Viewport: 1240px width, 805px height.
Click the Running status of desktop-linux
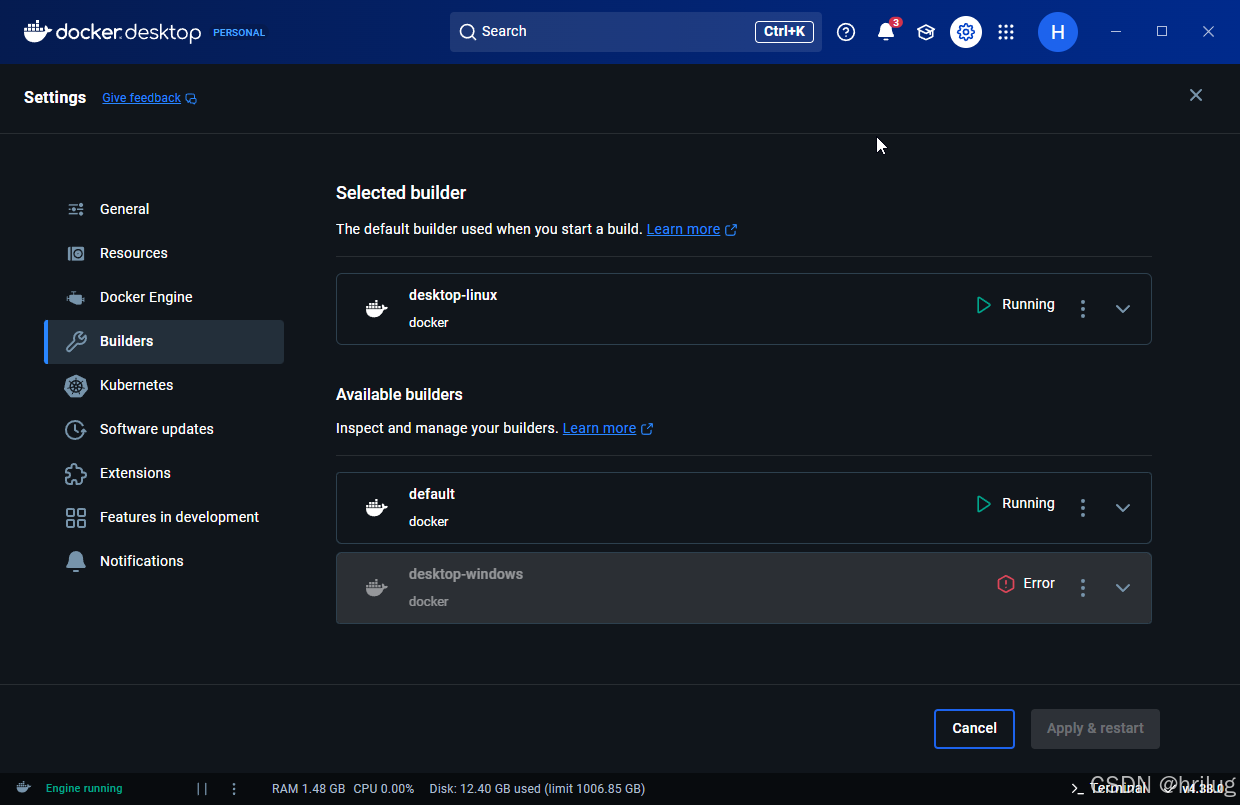1015,304
